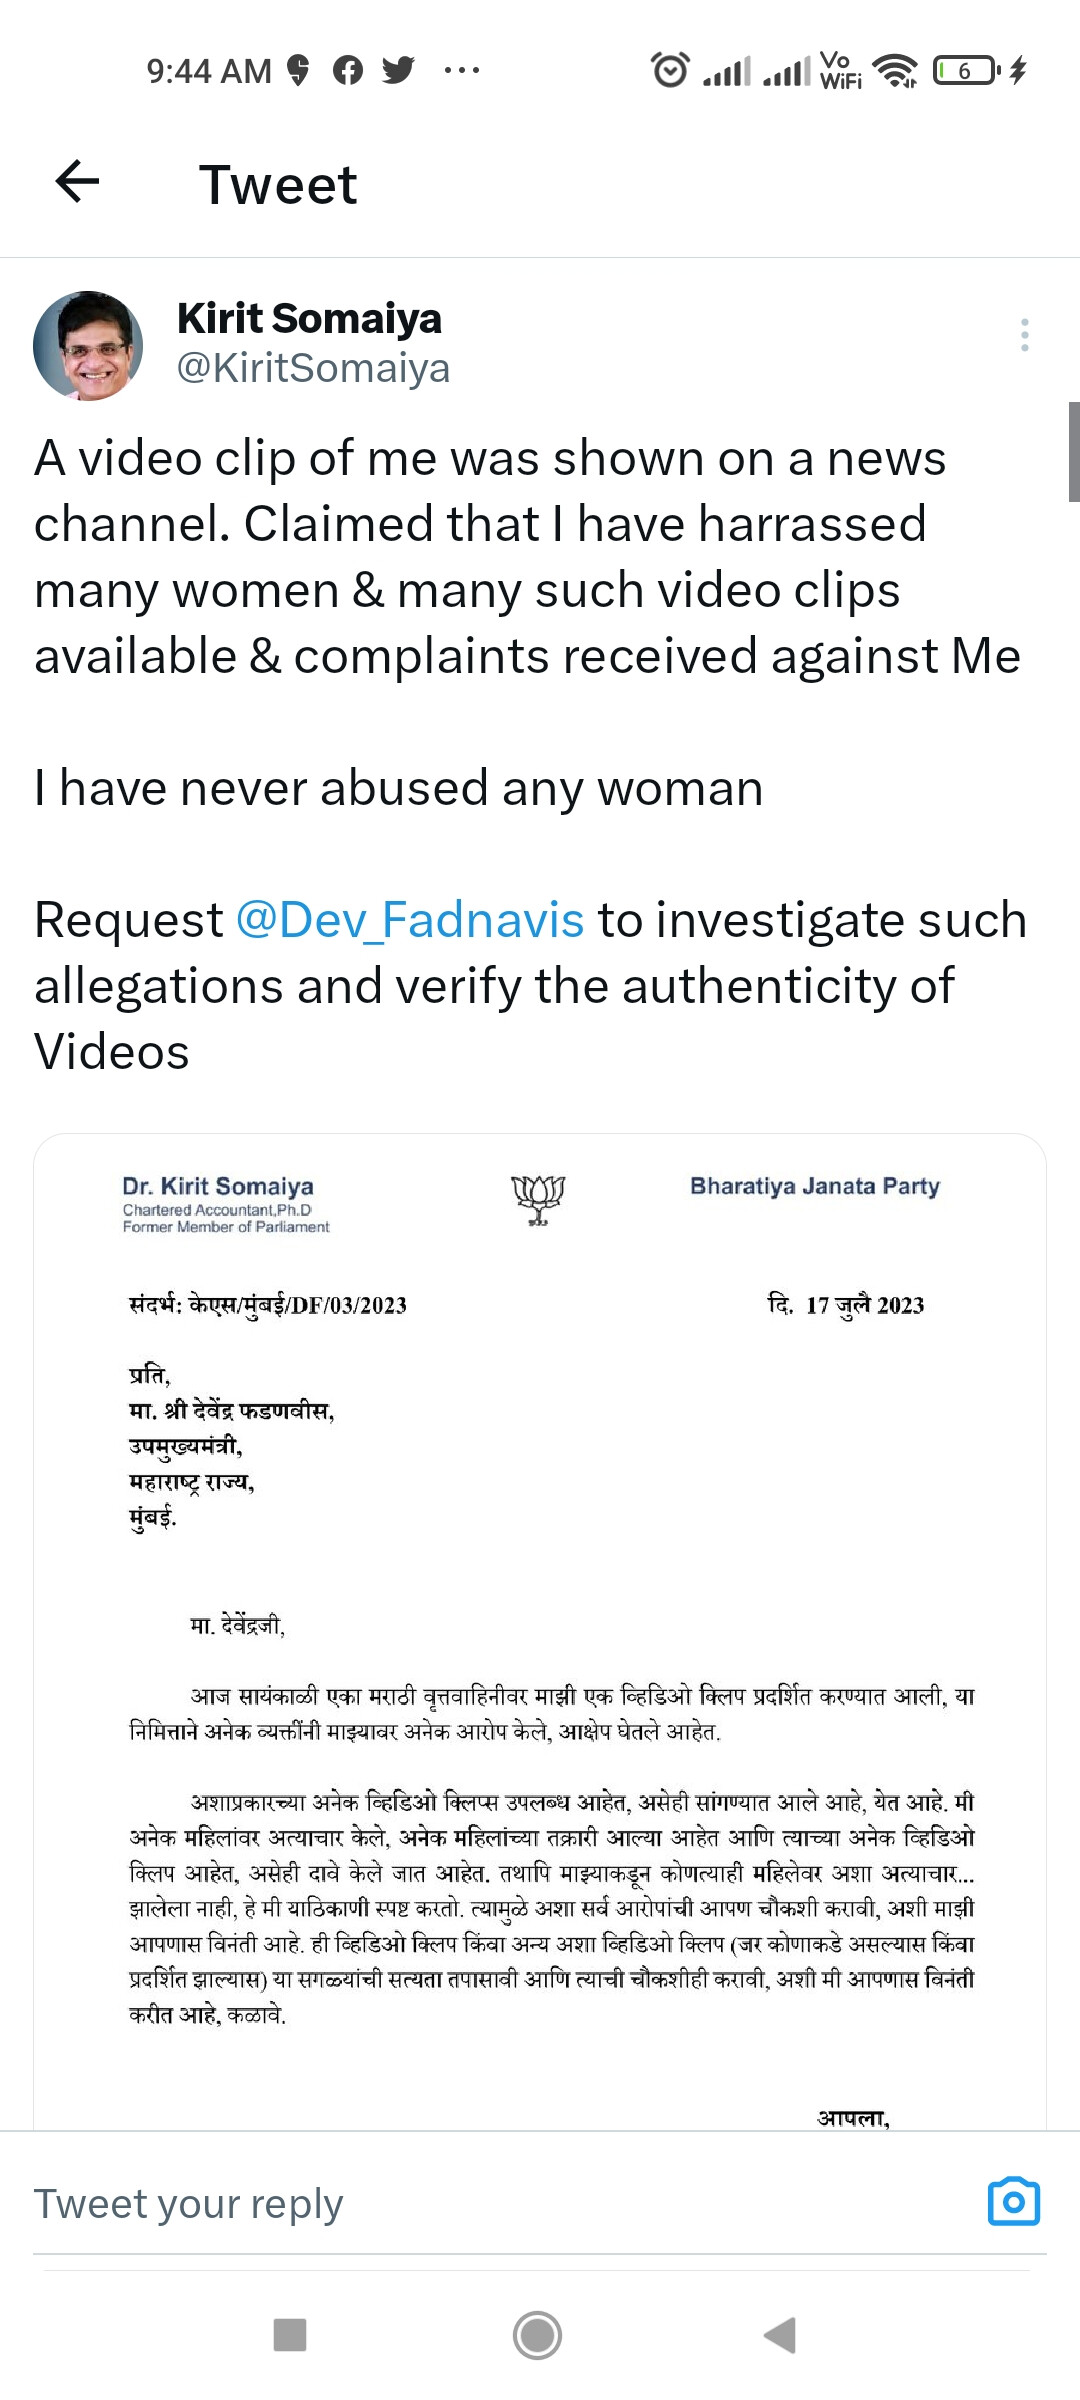
Task: Click the scrollbar handle on right edge
Action: (x=1073, y=450)
